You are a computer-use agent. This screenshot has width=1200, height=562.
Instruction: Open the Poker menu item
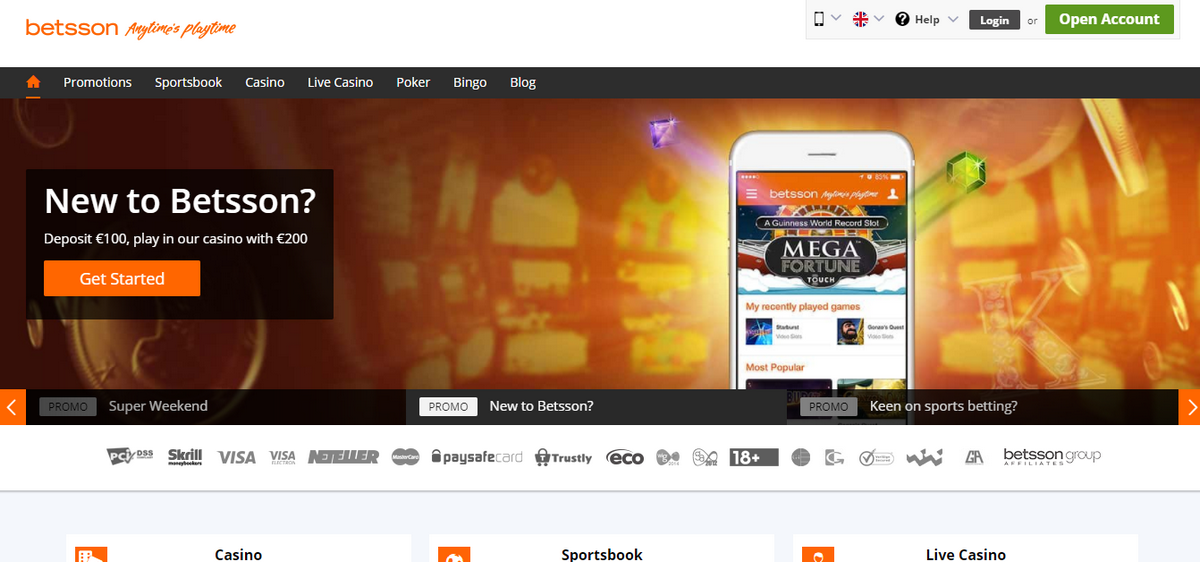(413, 82)
